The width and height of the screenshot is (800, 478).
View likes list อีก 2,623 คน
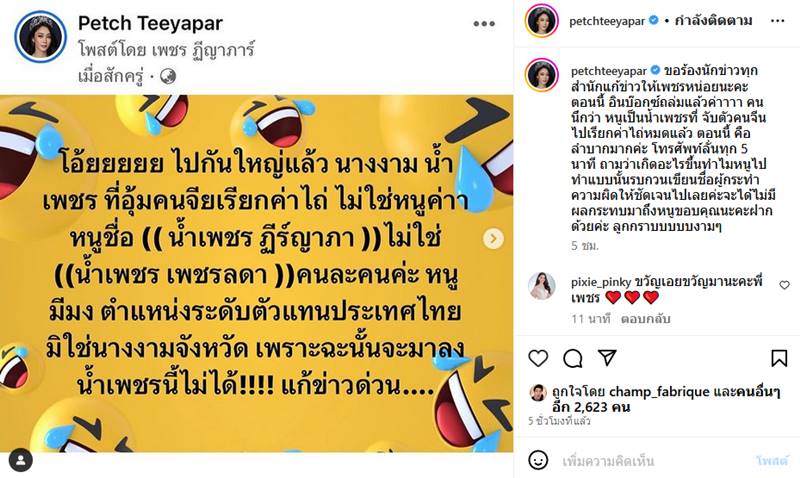[x=591, y=407]
